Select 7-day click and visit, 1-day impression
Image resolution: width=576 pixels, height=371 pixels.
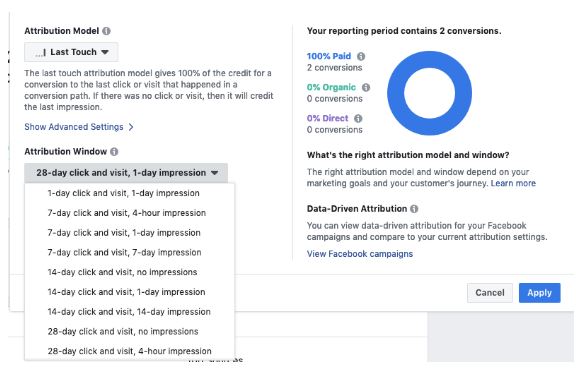[129, 233]
